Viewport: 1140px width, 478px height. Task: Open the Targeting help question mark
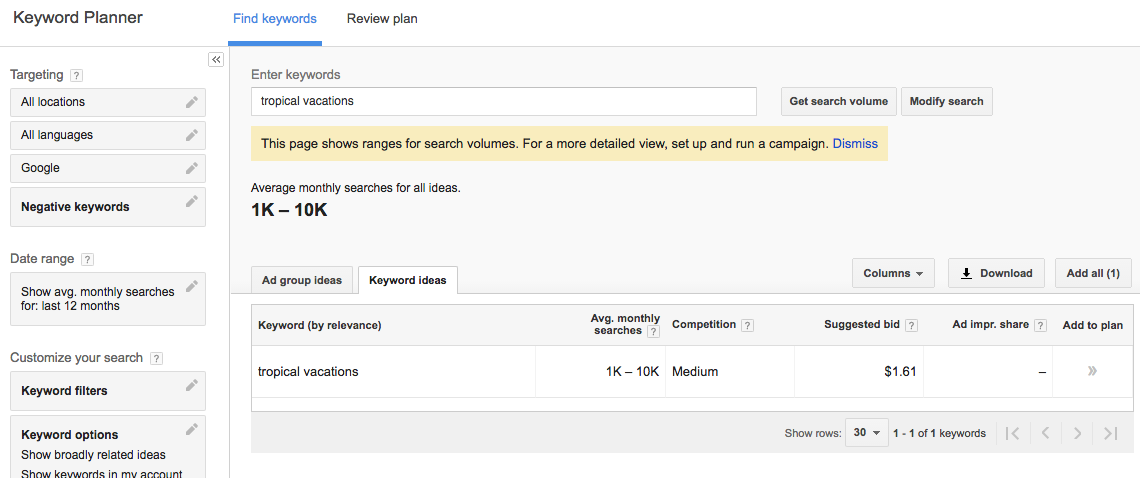[77, 75]
